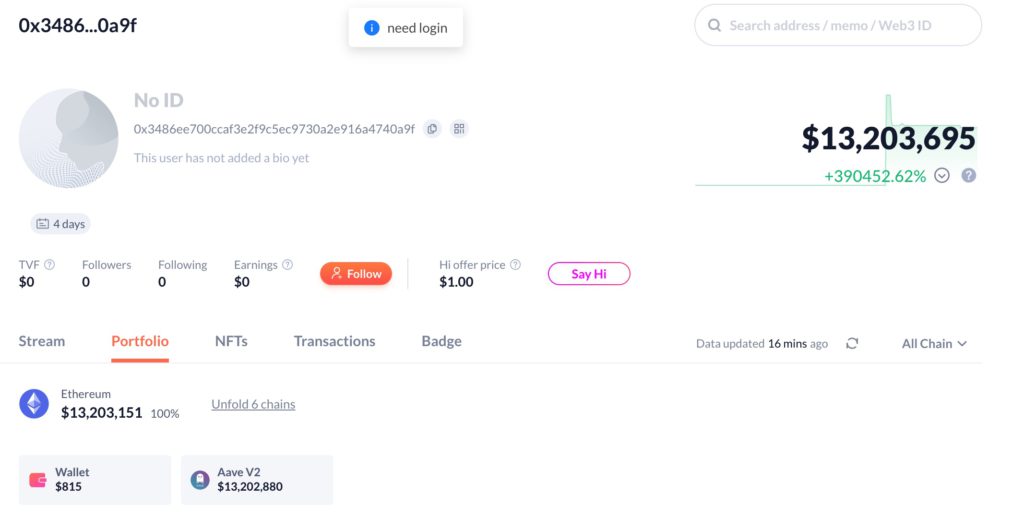Unfold 6 chains link
Screen dimensions: 1024x531
coord(253,404)
